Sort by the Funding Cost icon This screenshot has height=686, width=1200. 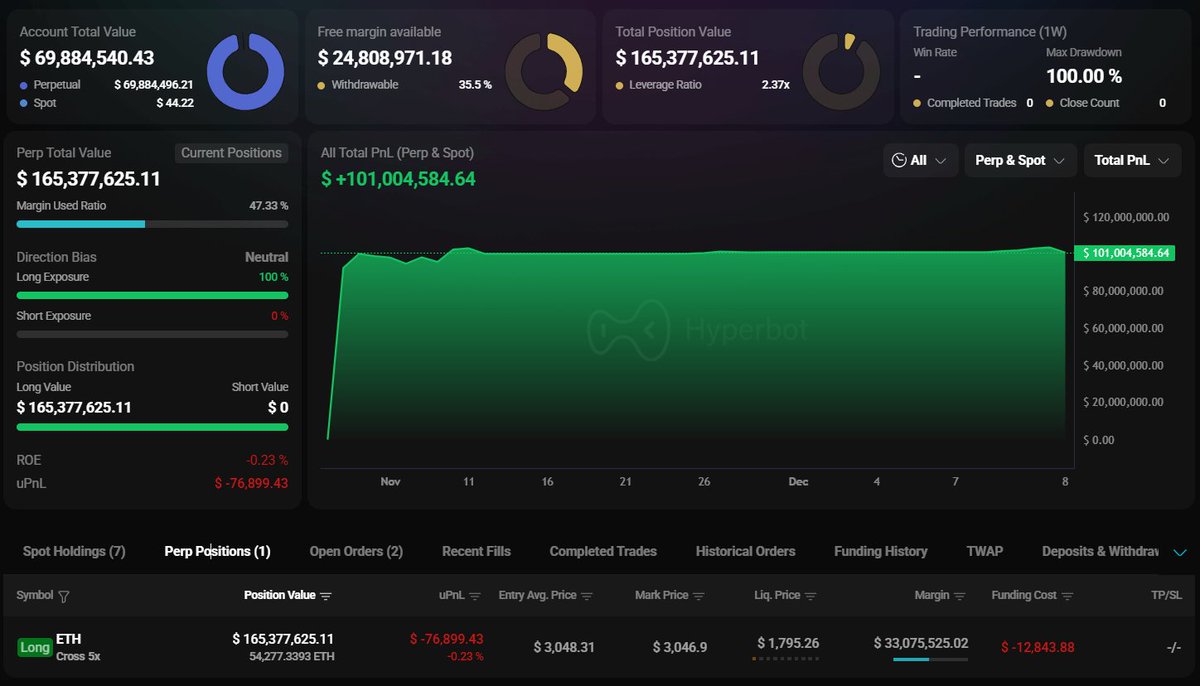1067,596
